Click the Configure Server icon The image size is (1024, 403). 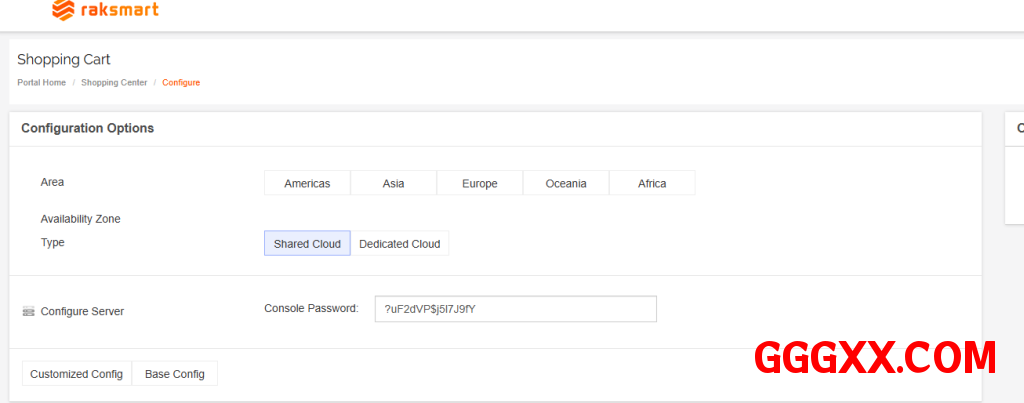(x=28, y=312)
